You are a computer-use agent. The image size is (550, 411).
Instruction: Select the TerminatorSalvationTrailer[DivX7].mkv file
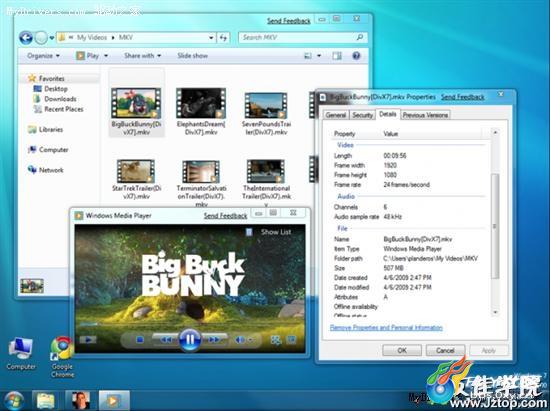201,182
